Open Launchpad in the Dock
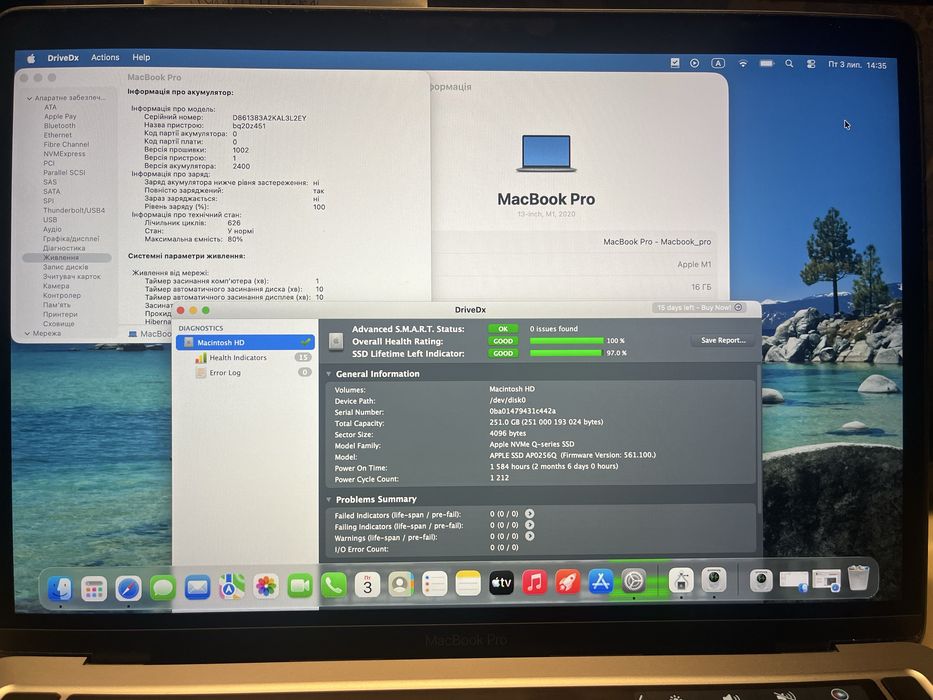This screenshot has width=933, height=700. (x=94, y=589)
